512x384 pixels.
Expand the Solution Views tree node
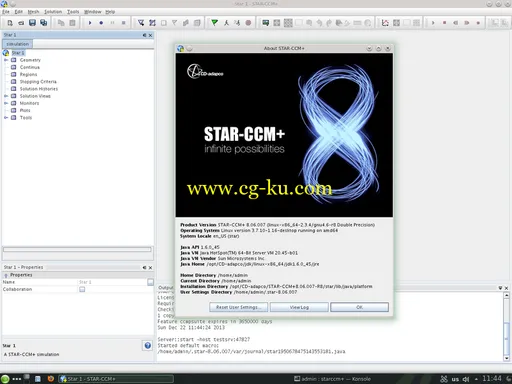[x=6, y=96]
